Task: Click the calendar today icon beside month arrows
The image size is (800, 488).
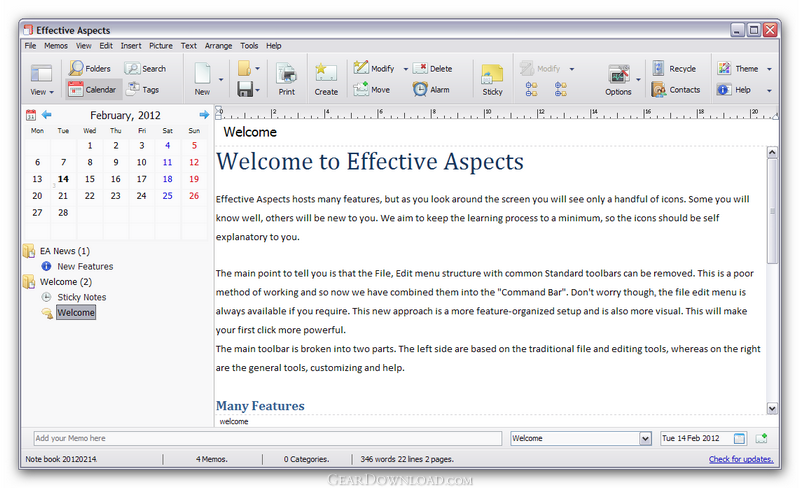Action: coord(31,115)
